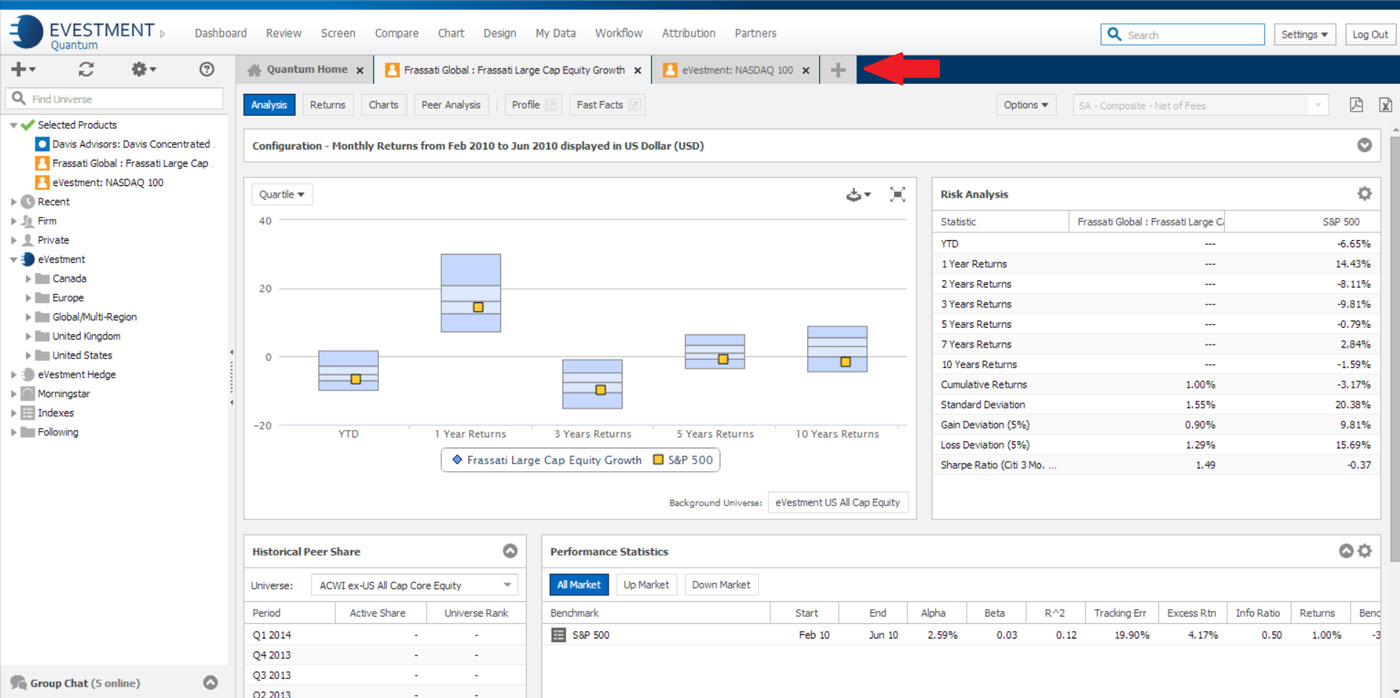Expand the Canada folder
This screenshot has width=1400, height=698.
(28, 279)
